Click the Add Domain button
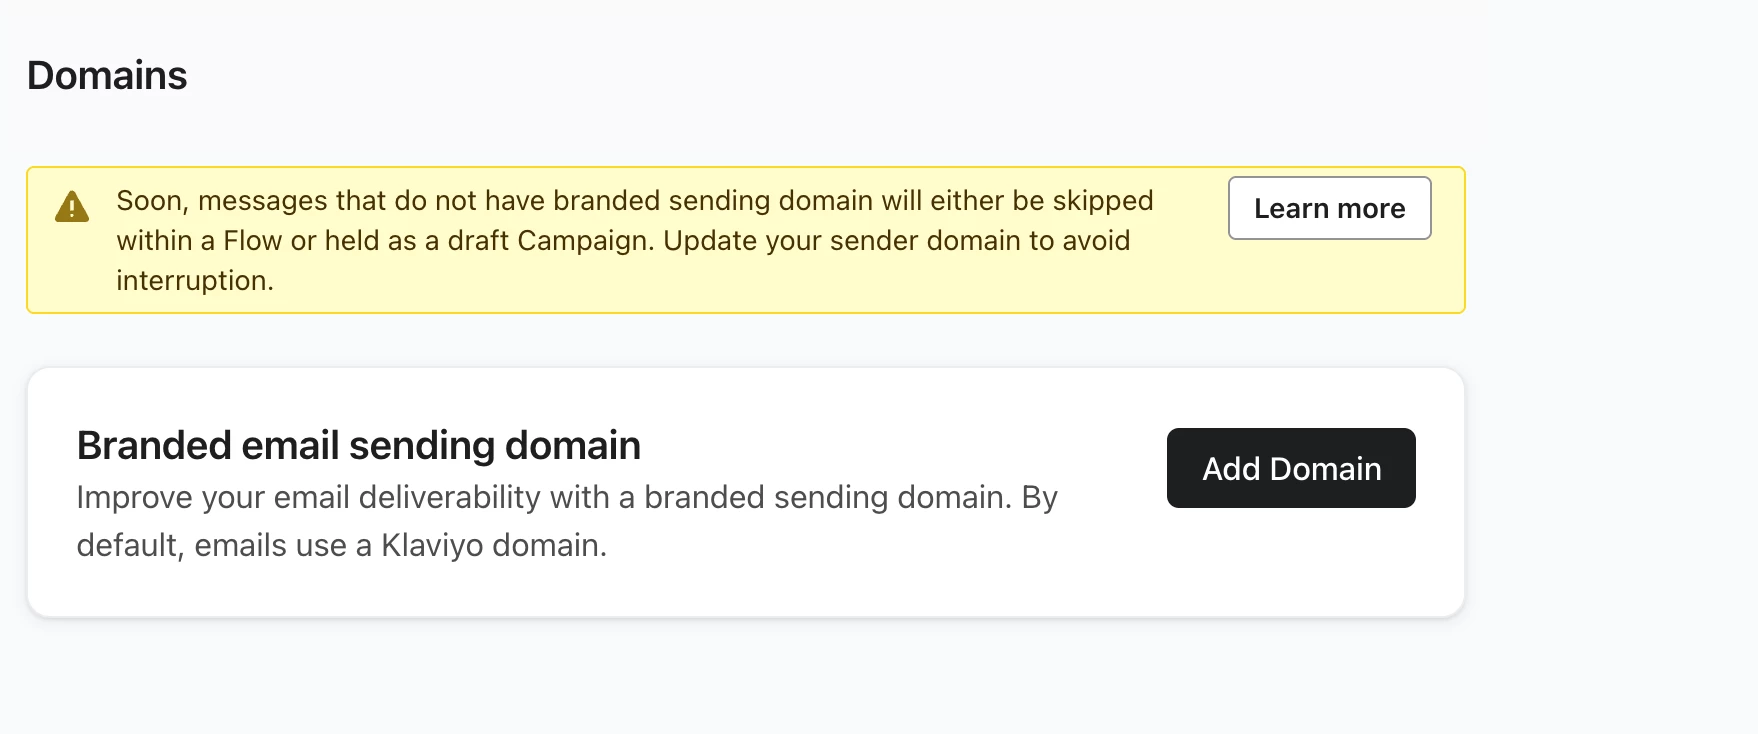Image resolution: width=1758 pixels, height=734 pixels. [x=1291, y=468]
